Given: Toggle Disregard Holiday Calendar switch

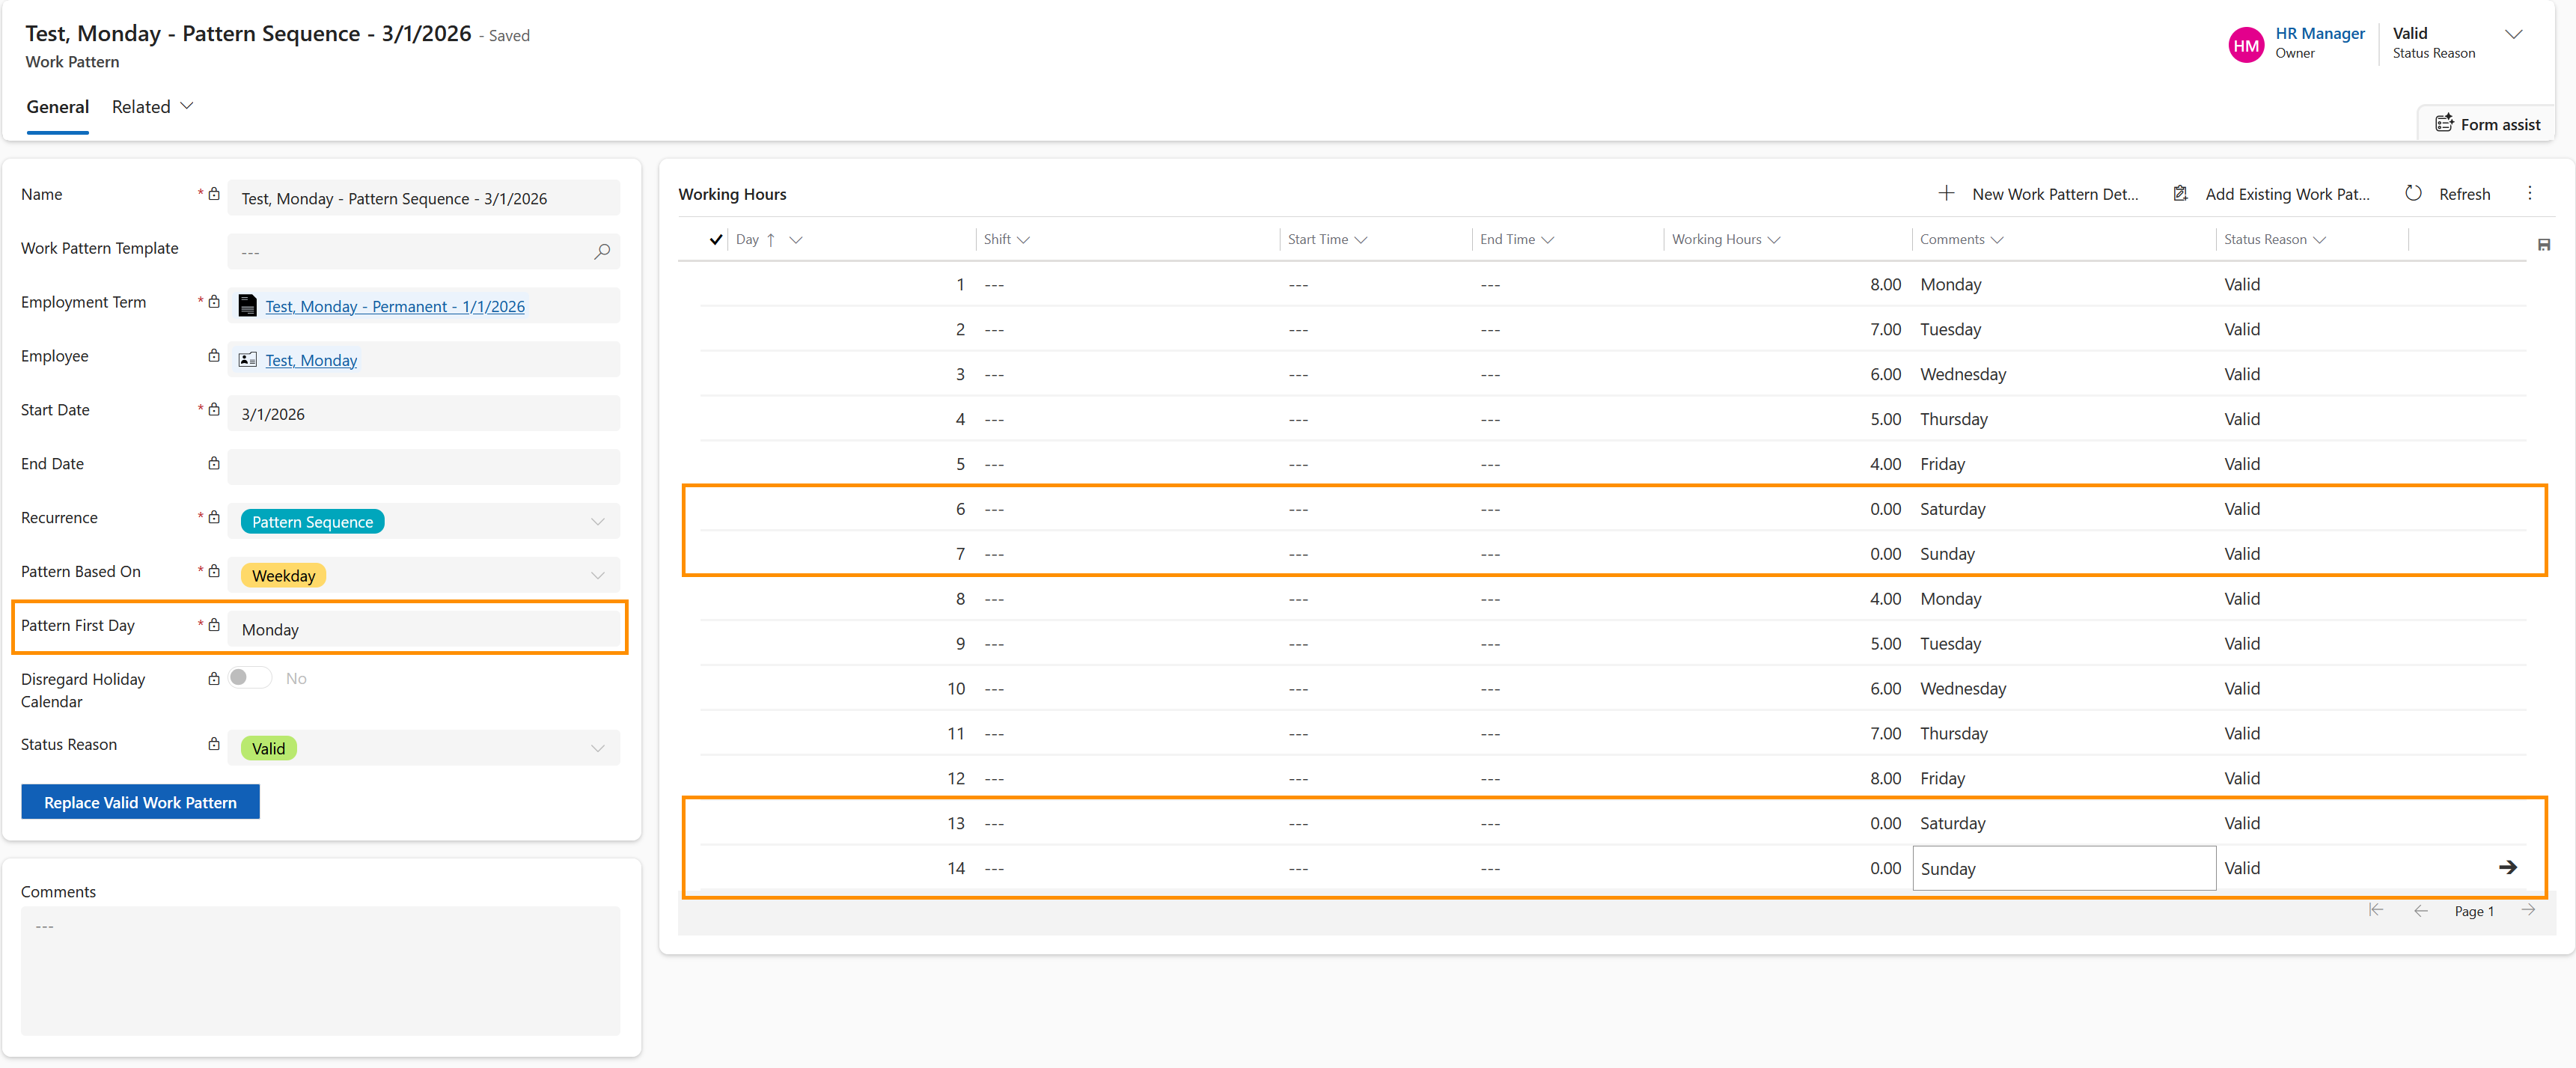Looking at the screenshot, I should 249,678.
